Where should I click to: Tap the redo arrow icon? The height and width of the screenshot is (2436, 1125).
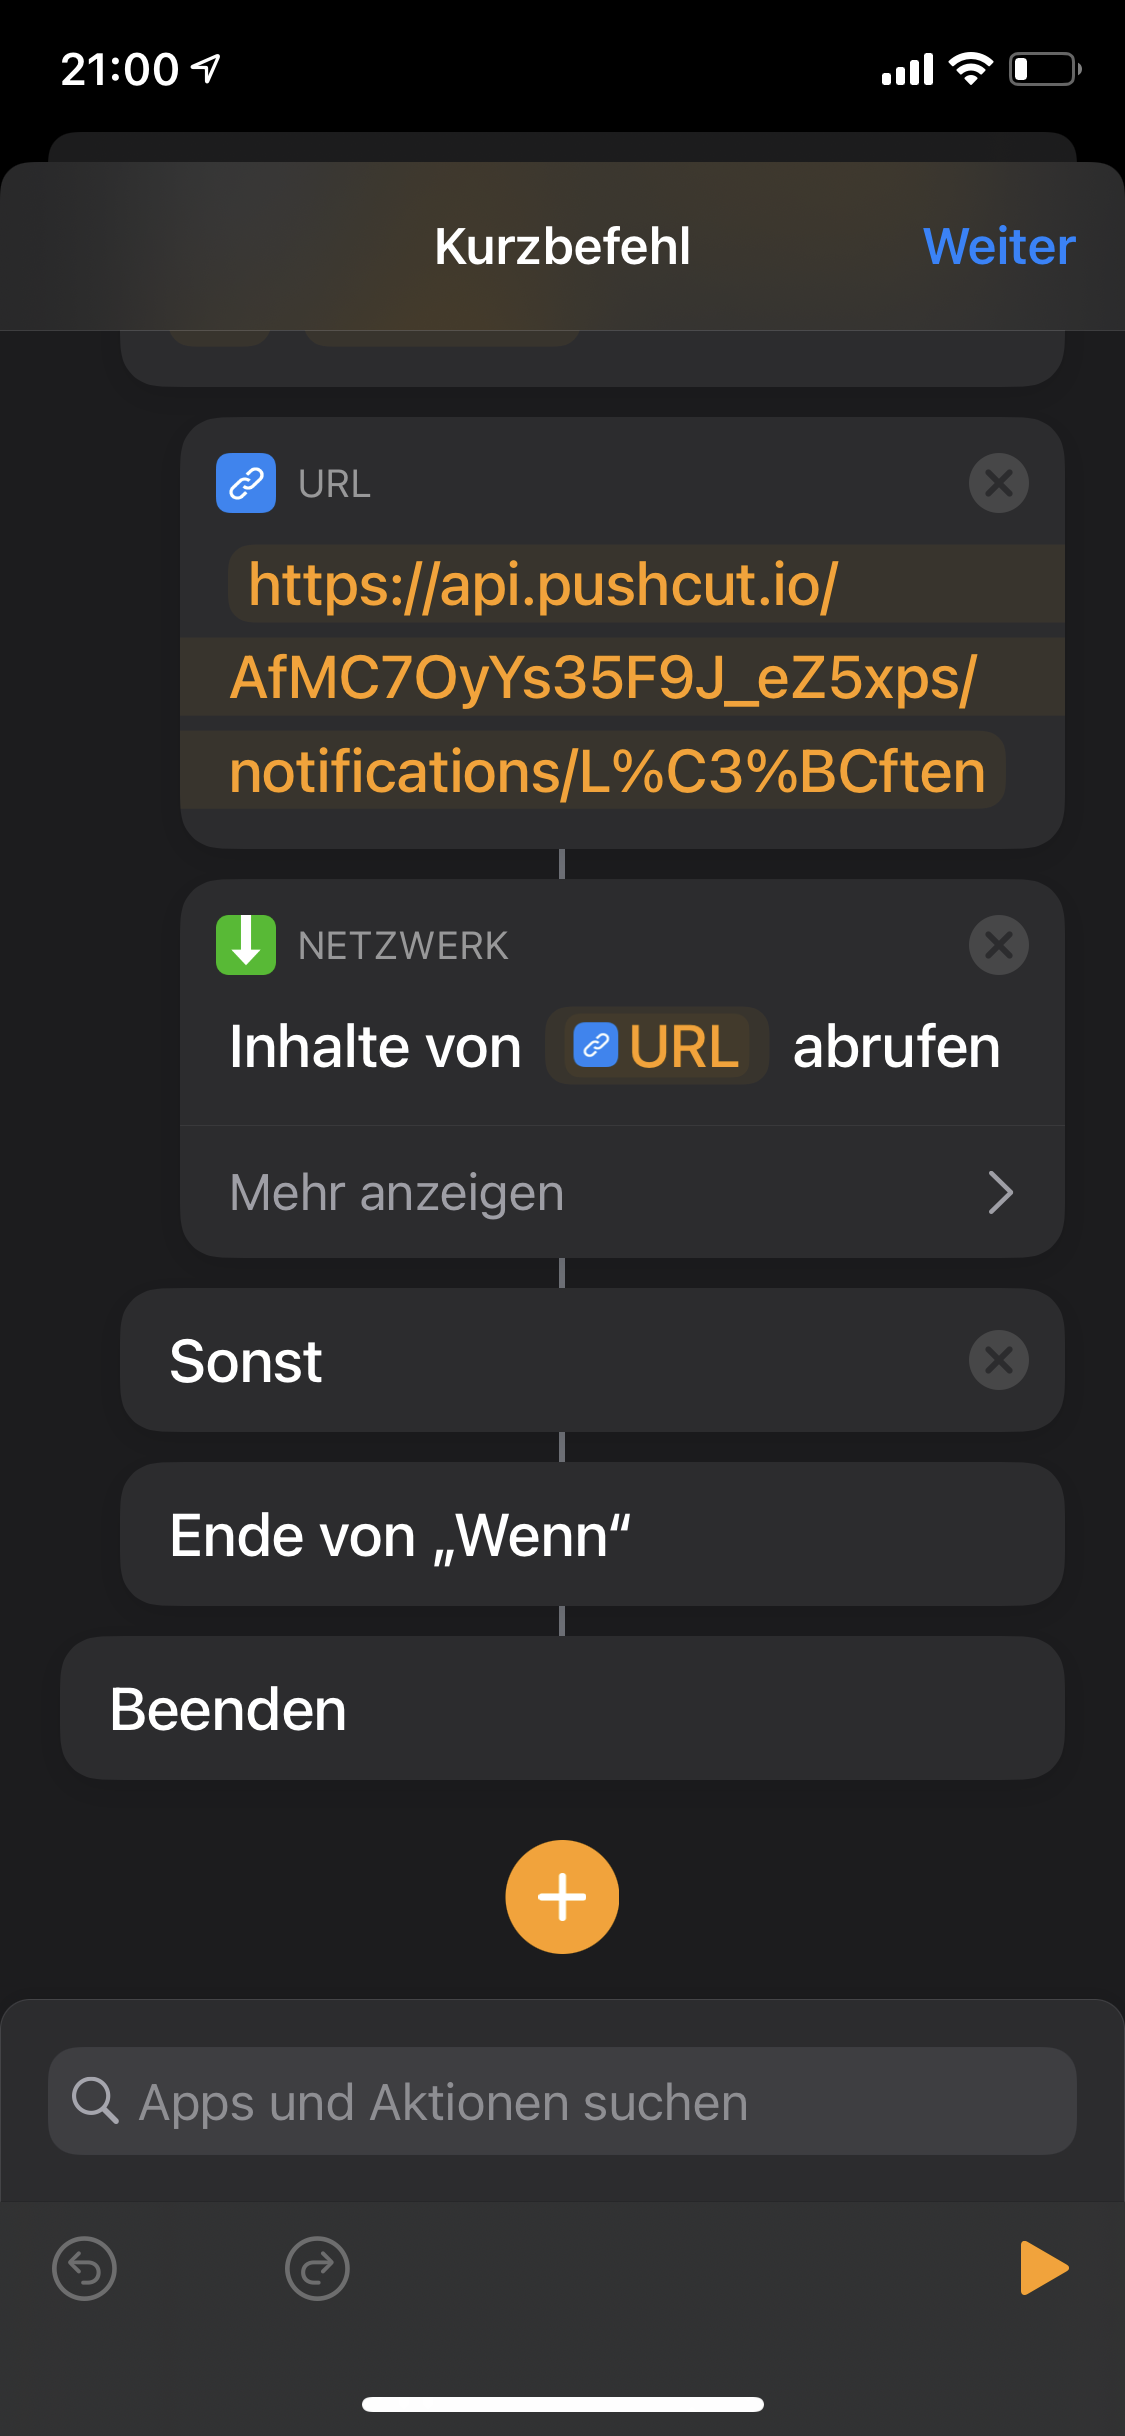[x=317, y=2268]
